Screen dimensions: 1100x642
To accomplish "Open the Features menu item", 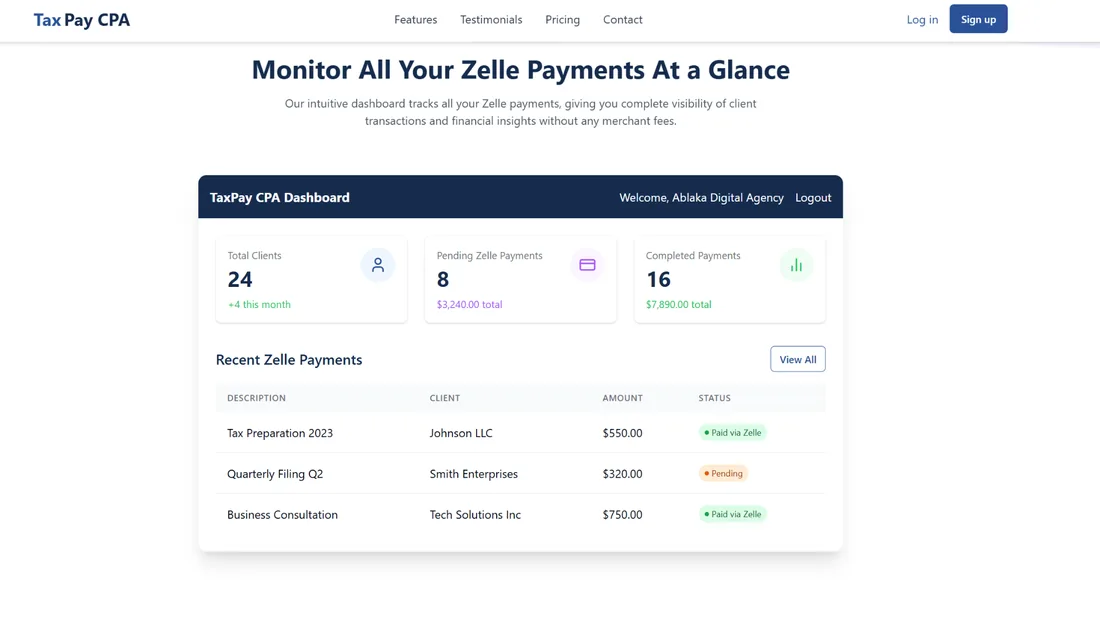I will [415, 20].
